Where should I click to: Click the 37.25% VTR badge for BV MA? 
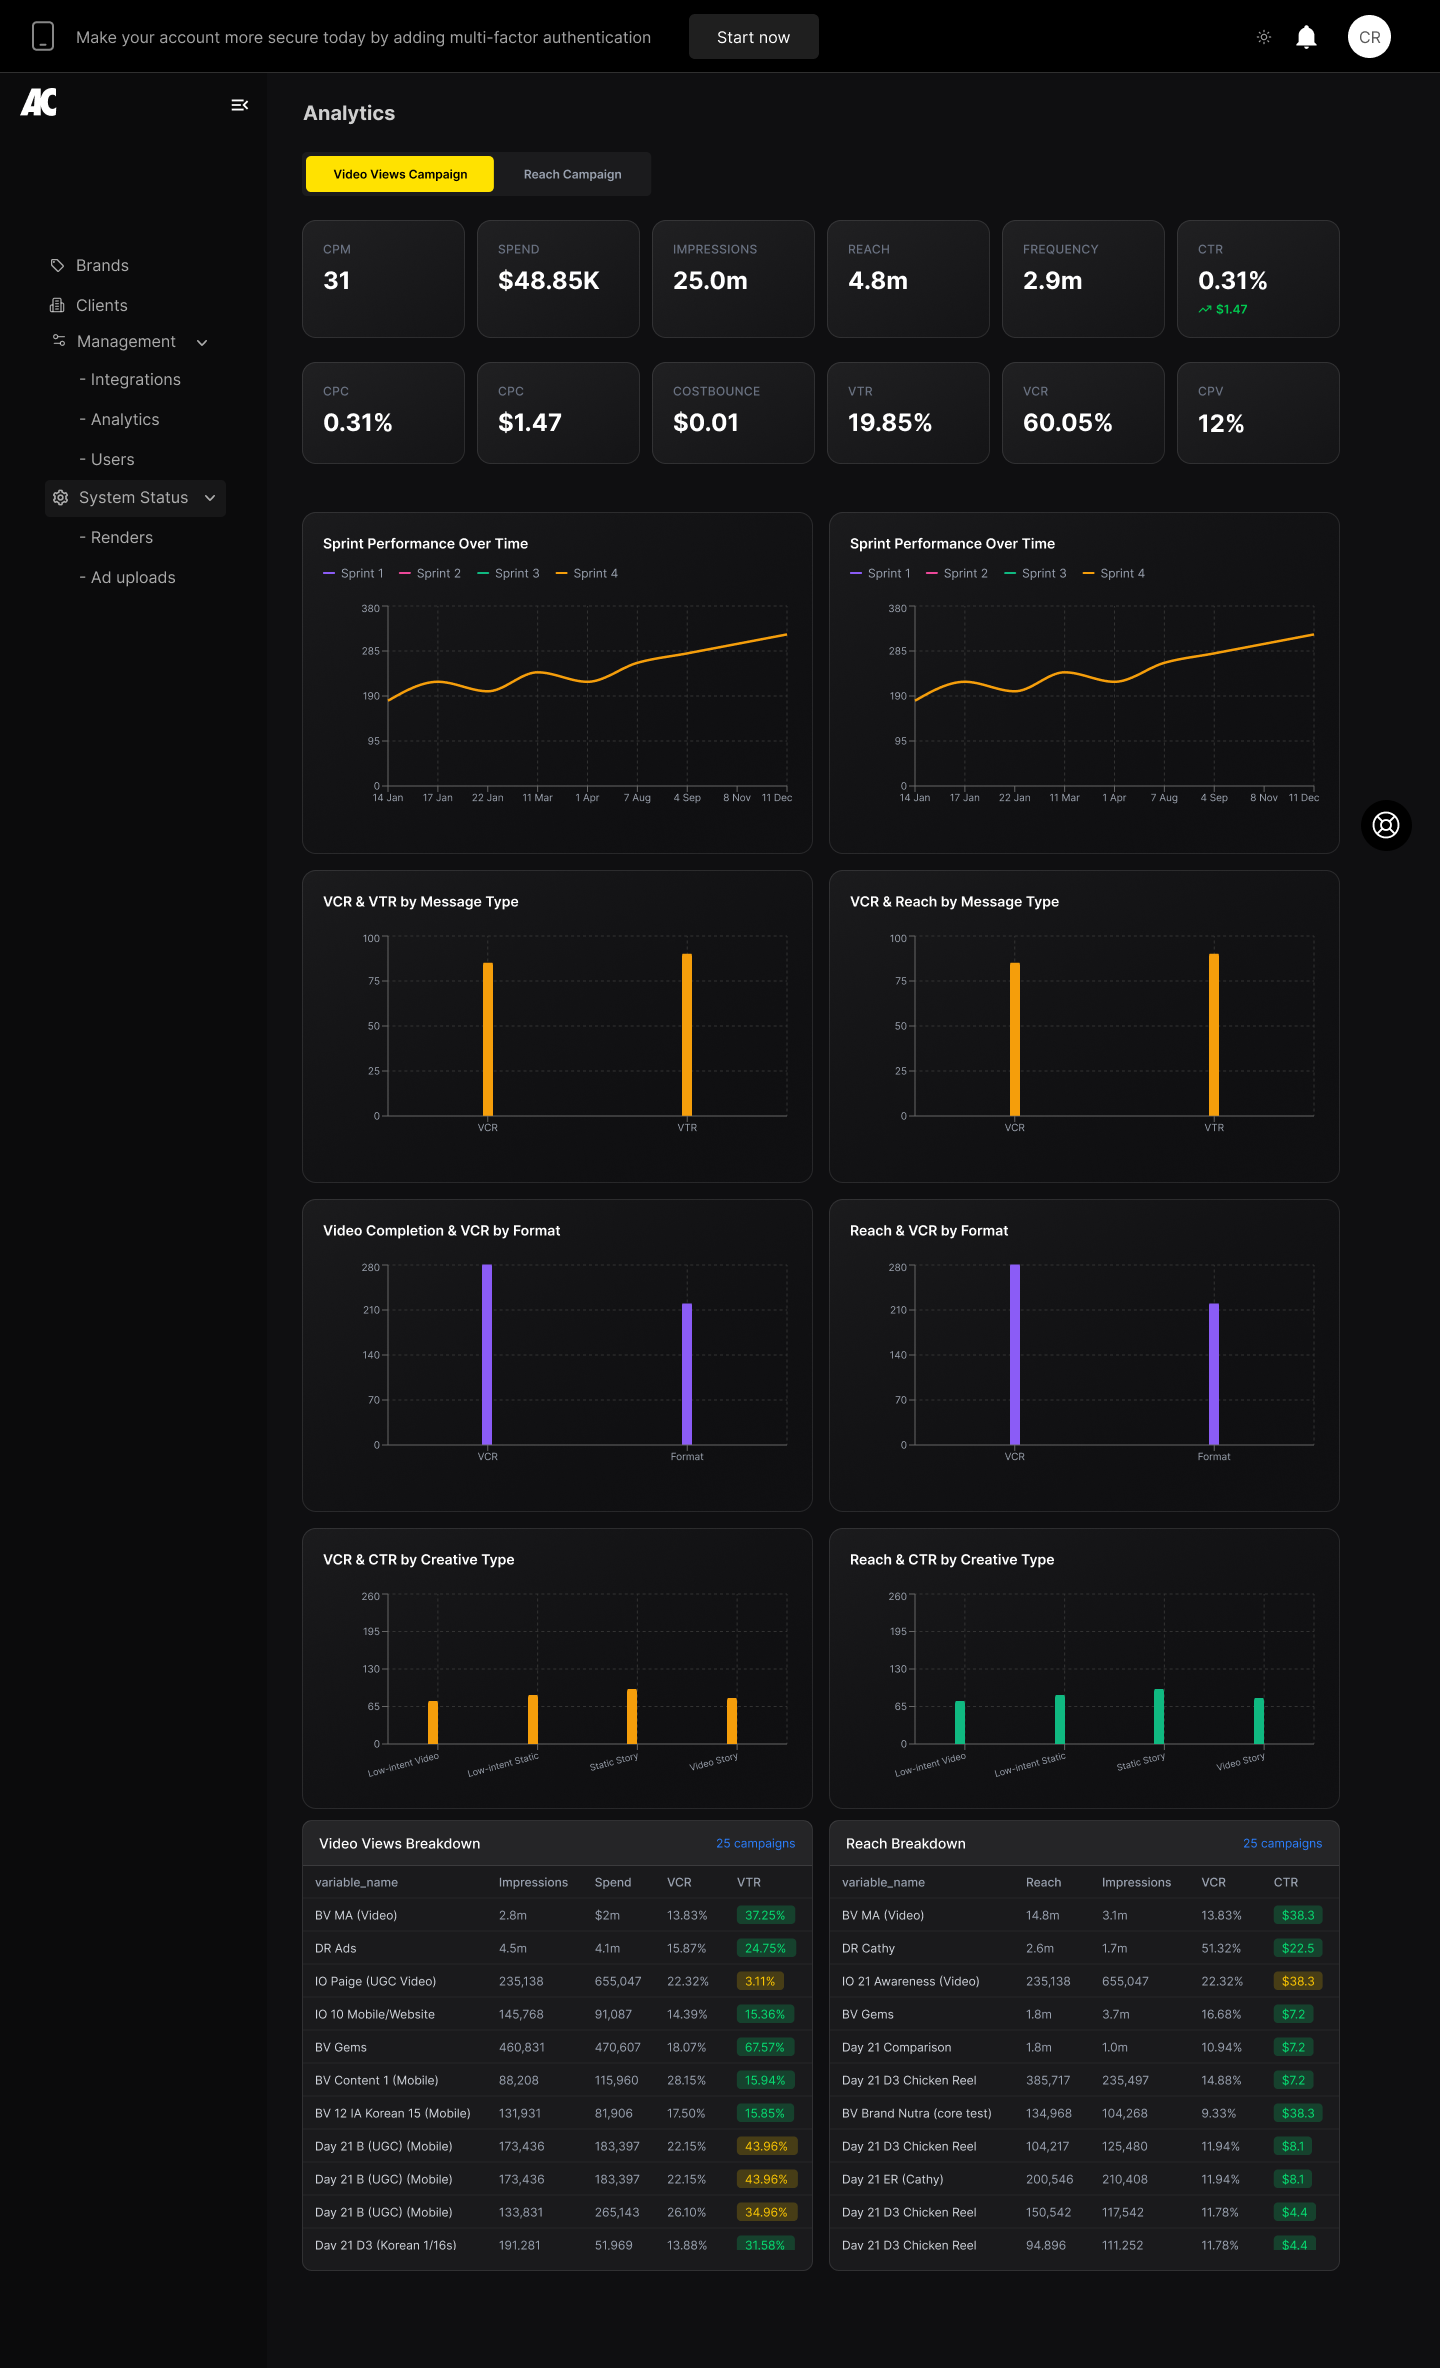coord(765,1915)
